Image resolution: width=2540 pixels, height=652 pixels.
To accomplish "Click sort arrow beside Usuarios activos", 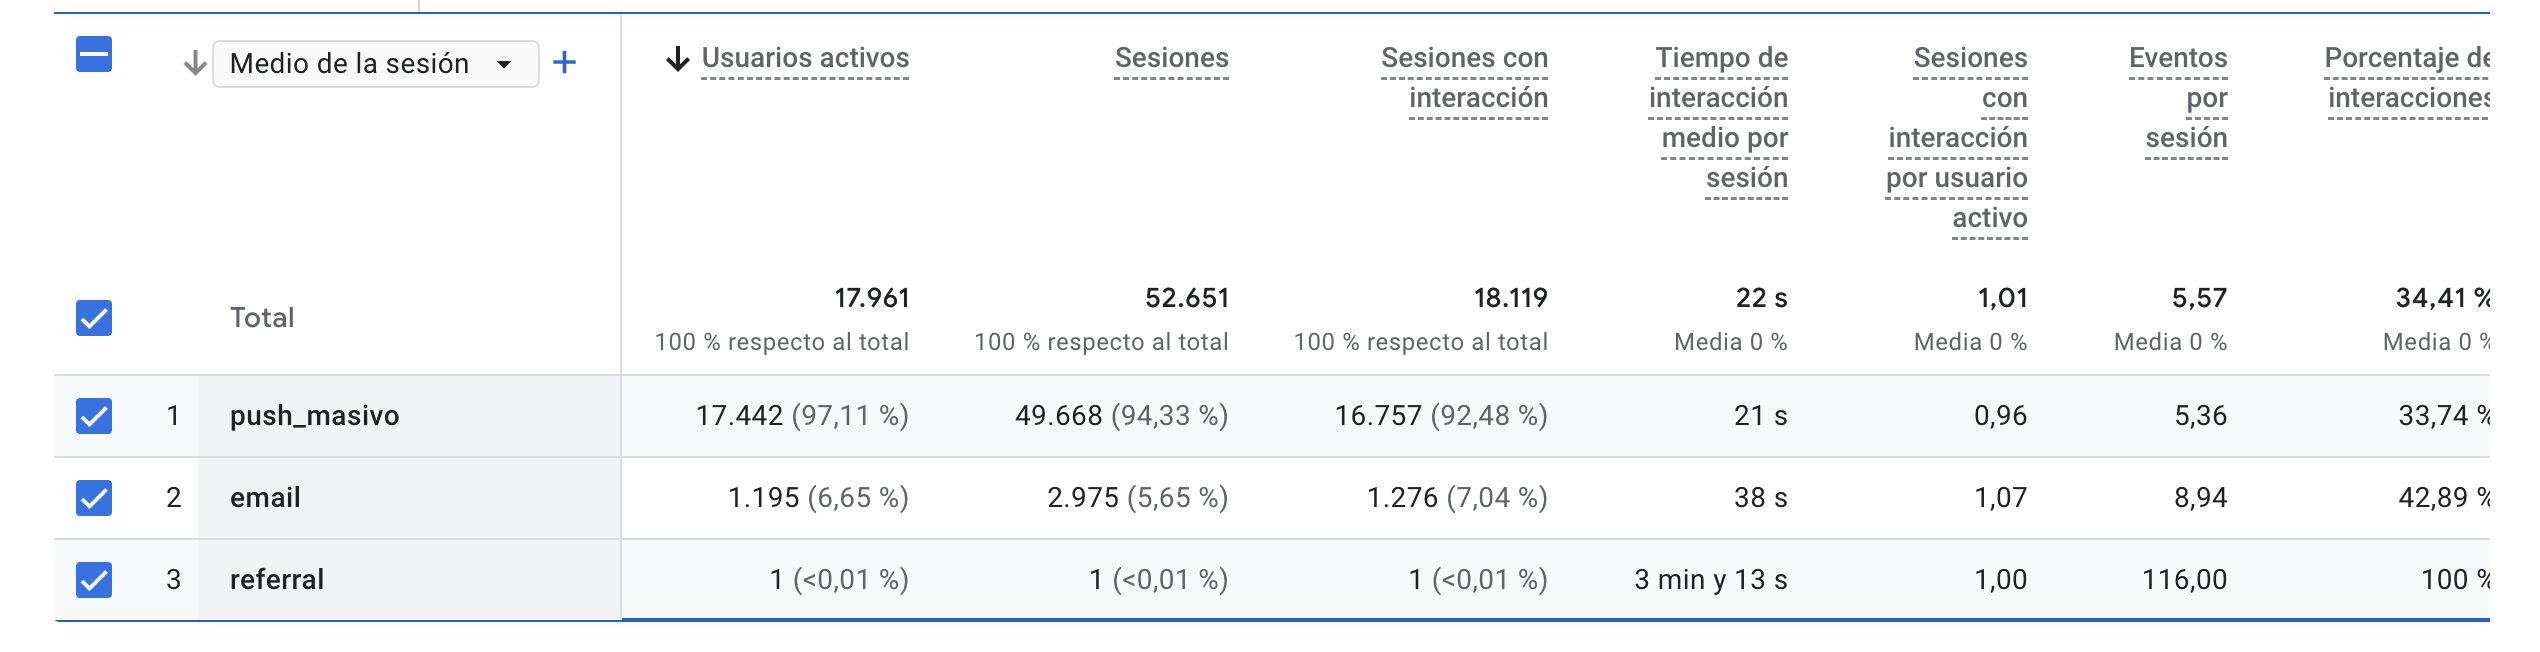I will click(x=678, y=59).
